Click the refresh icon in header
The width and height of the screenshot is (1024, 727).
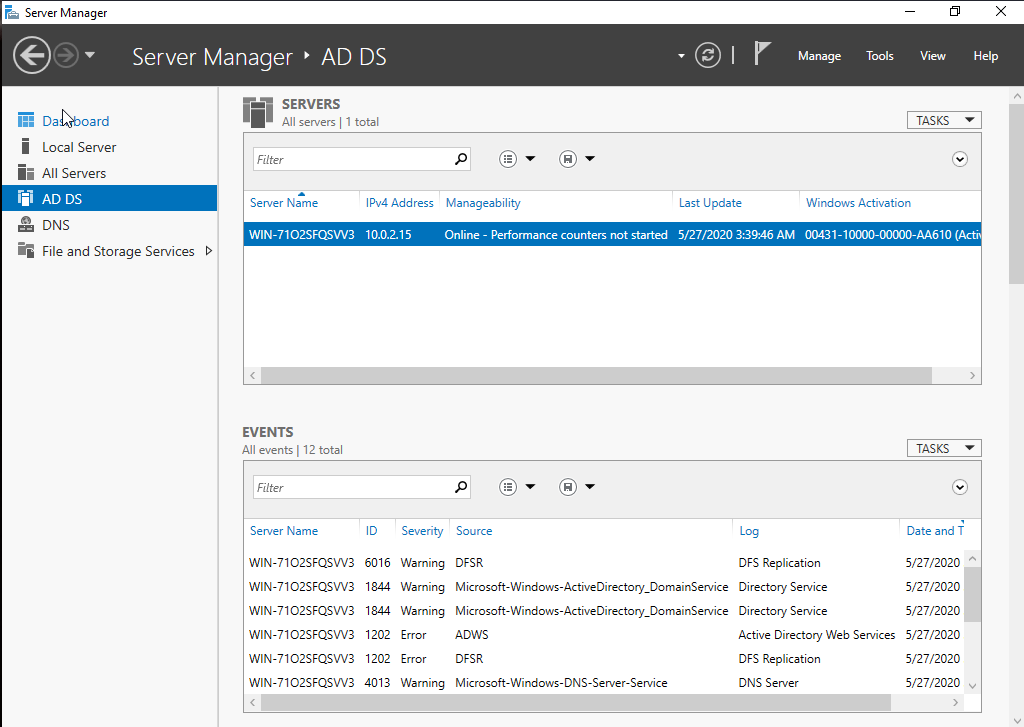pos(708,55)
